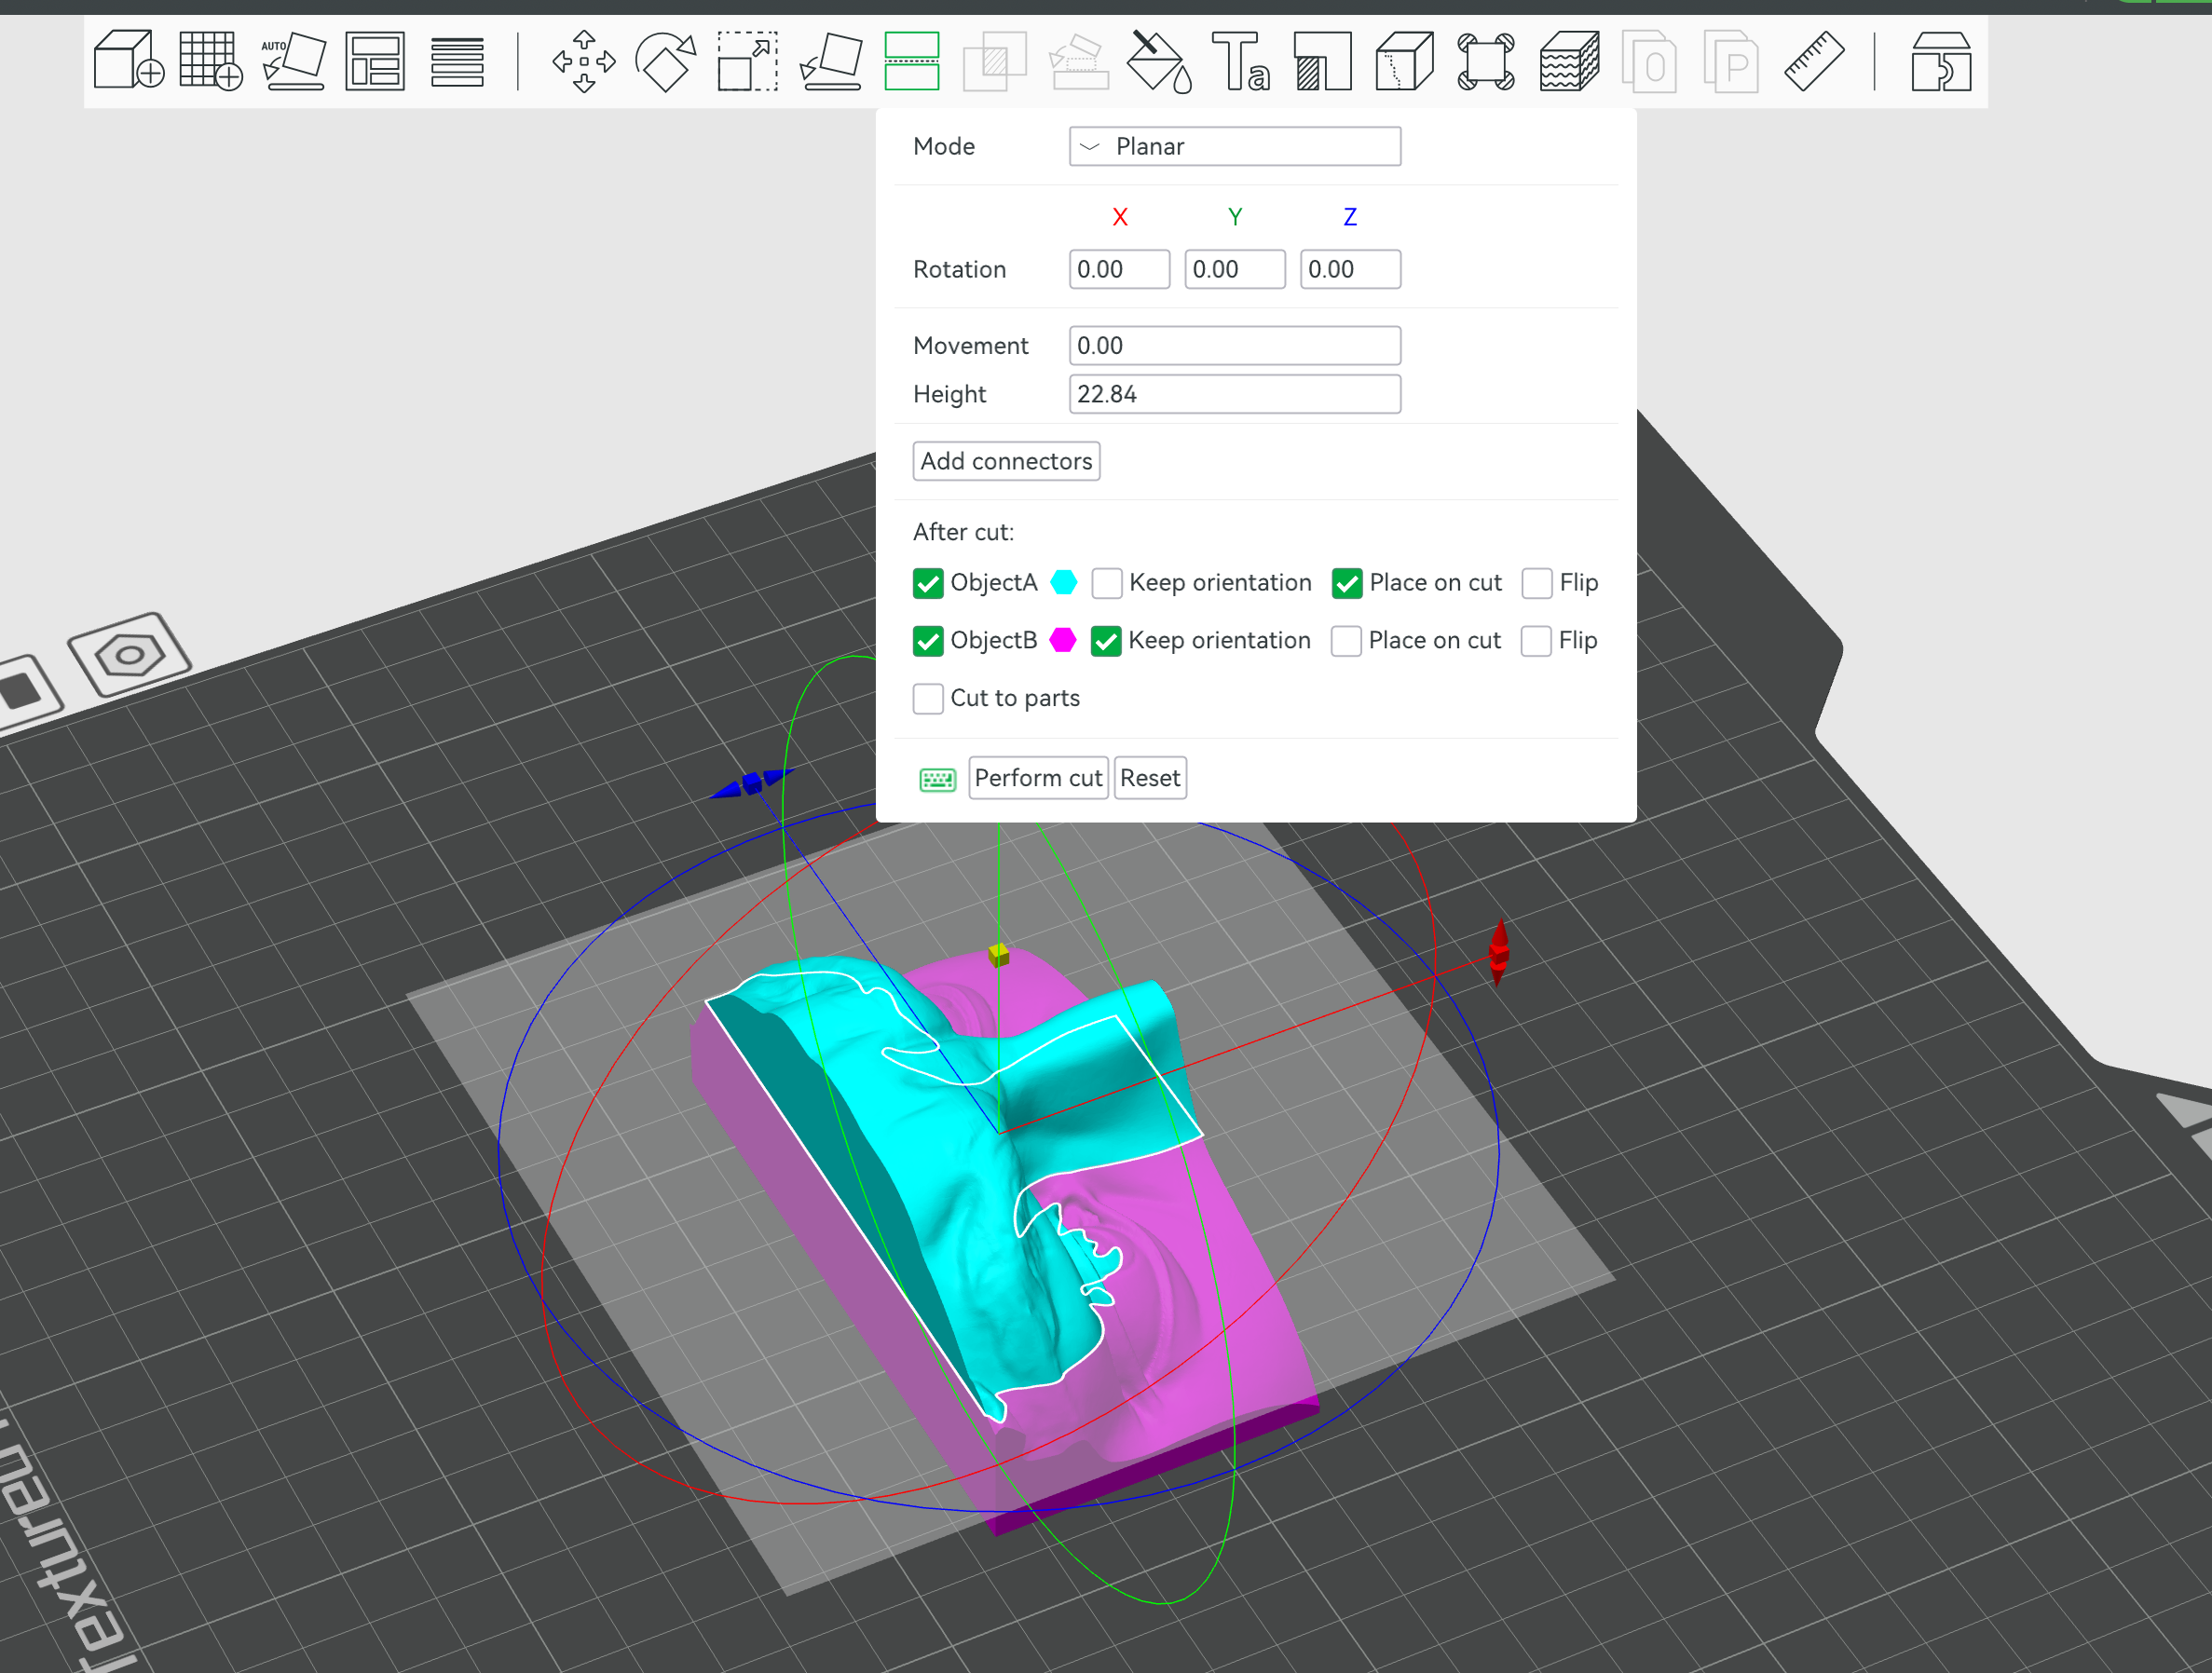2212x1673 pixels.
Task: Click the Mesh boolean tool icon
Action: pyautogui.click(x=995, y=61)
